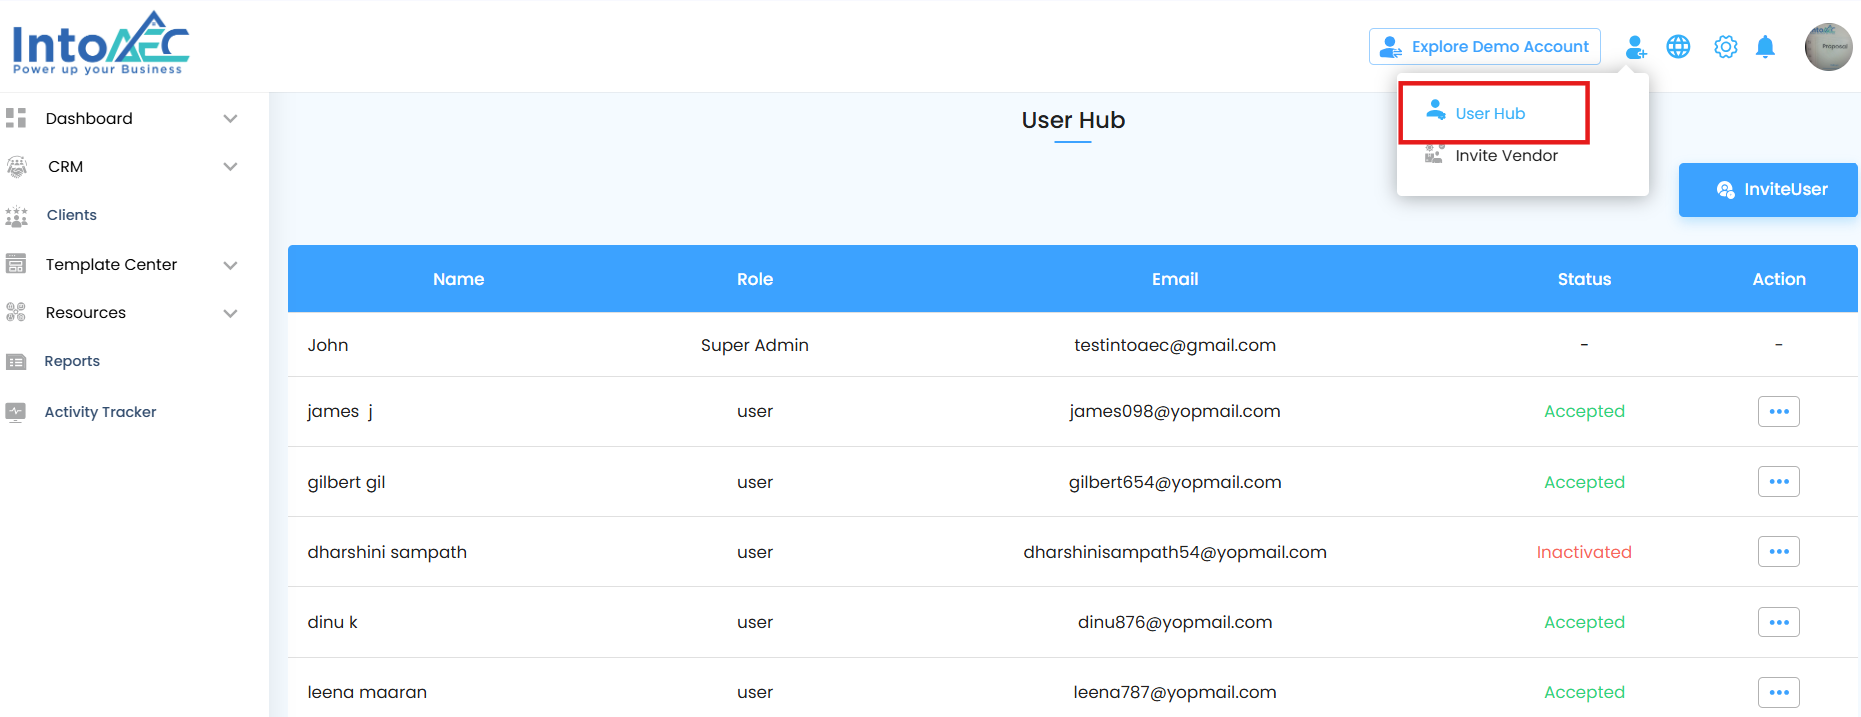Screen dimensions: 1861x717
Task: Click the add-user icon in header
Action: pos(1635,47)
